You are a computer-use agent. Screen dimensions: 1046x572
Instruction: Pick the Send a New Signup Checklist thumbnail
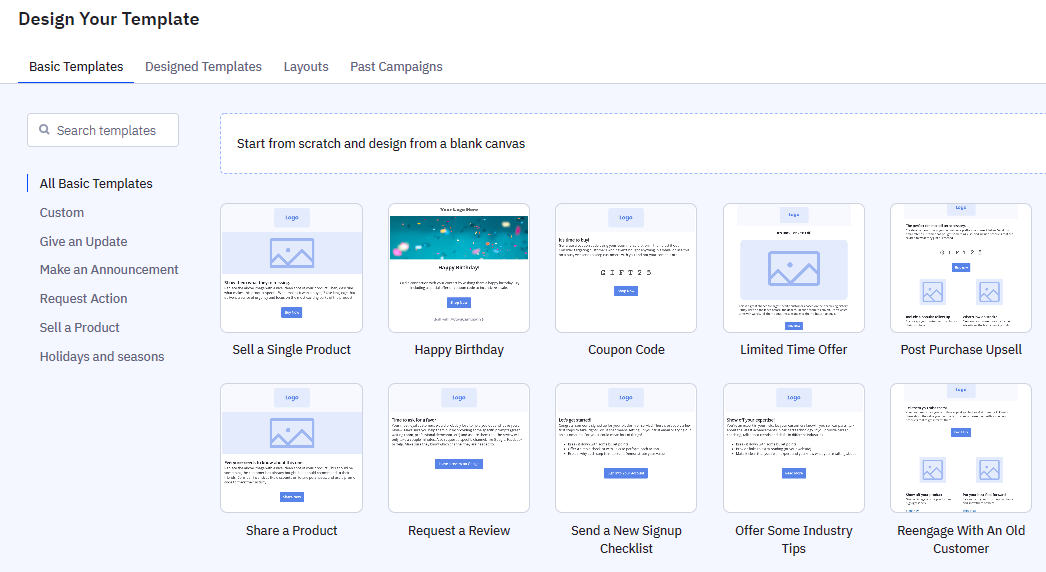626,448
